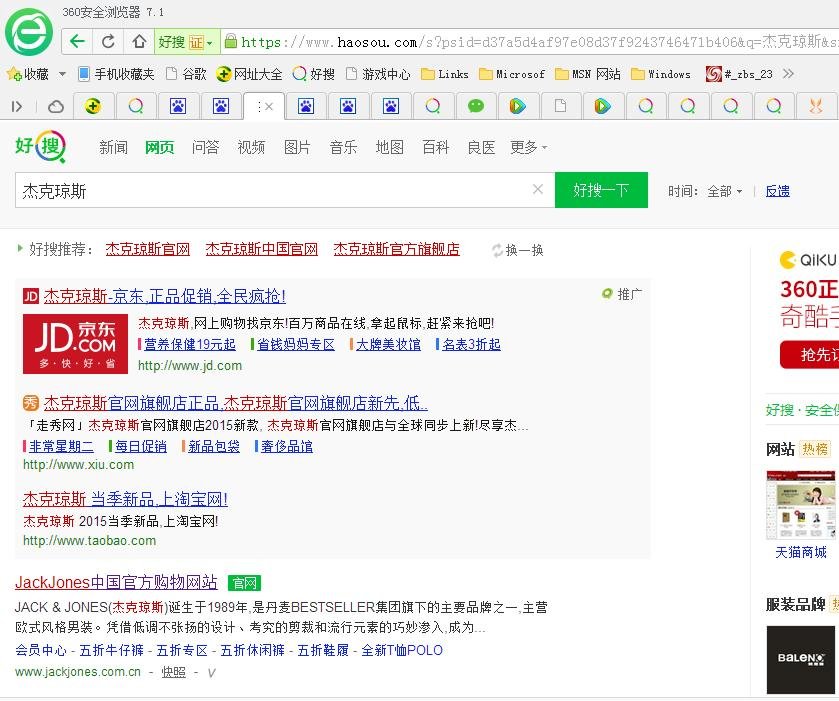The image size is (839, 701).
Task: Click the cloud sync icon in the toolbar
Action: [55, 105]
